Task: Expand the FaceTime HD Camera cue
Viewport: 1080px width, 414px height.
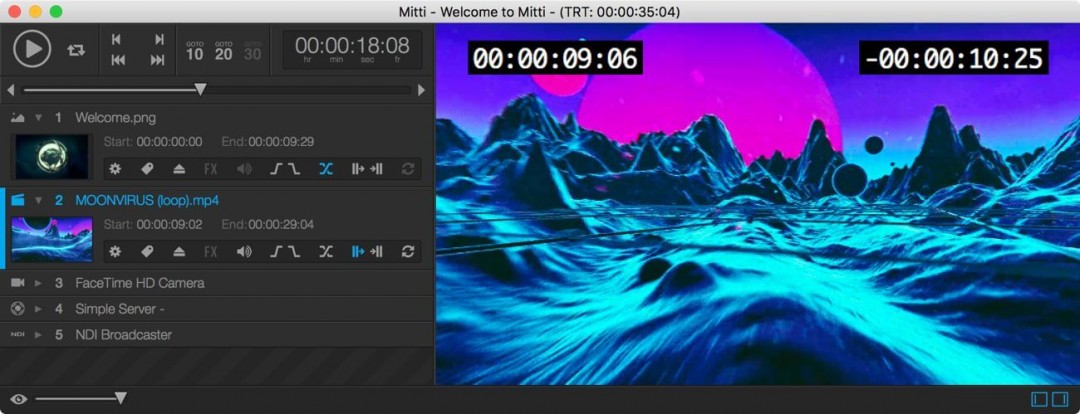Action: (39, 283)
